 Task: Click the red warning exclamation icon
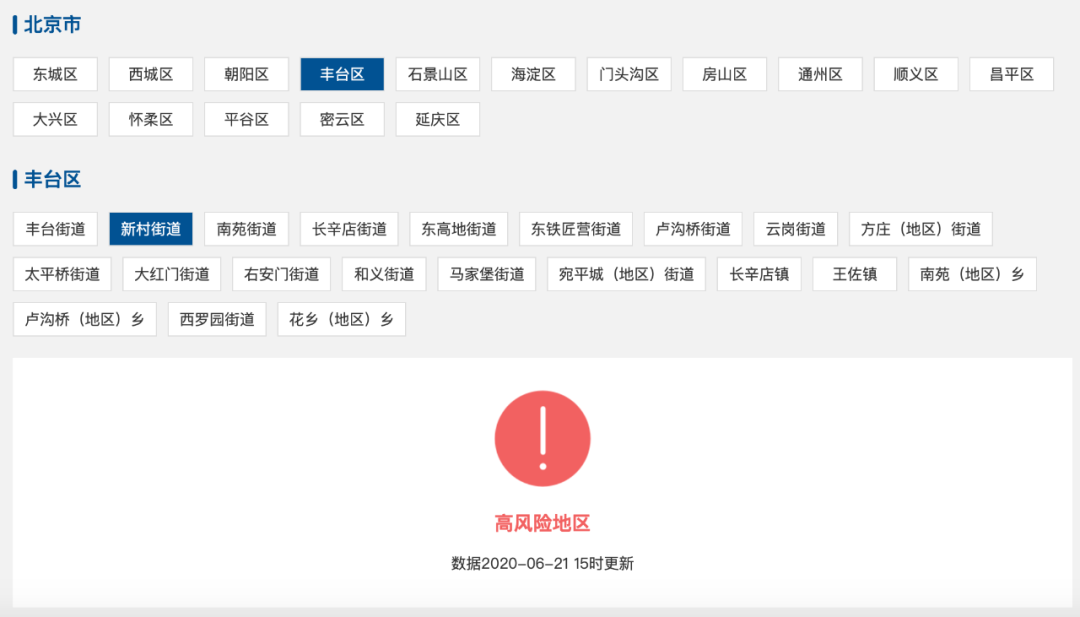tap(545, 437)
